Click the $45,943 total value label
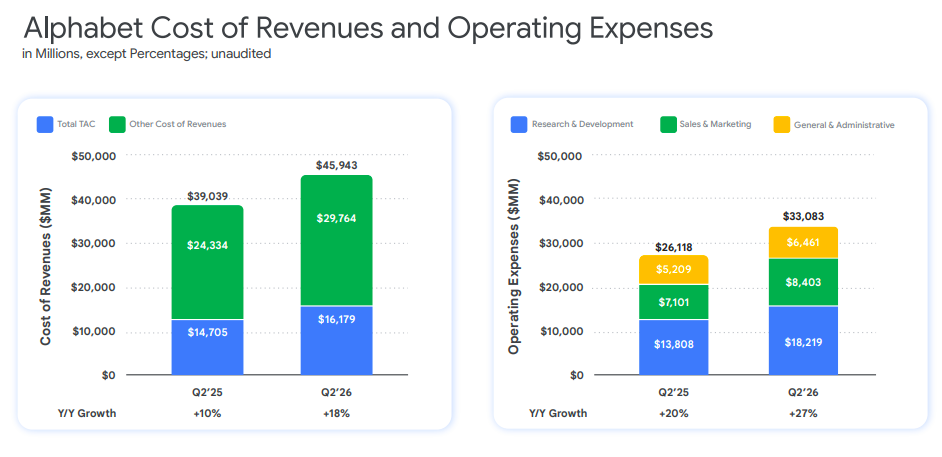The height and width of the screenshot is (457, 942). click(x=336, y=165)
